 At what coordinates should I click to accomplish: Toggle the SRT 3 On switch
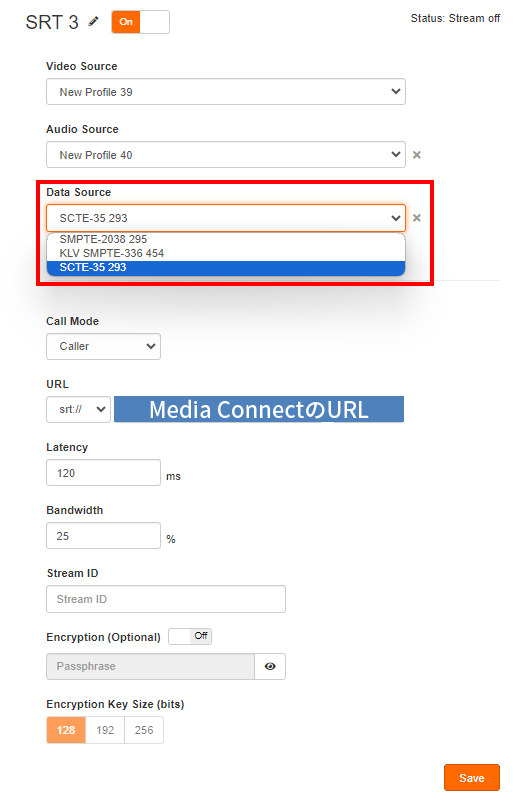point(141,22)
